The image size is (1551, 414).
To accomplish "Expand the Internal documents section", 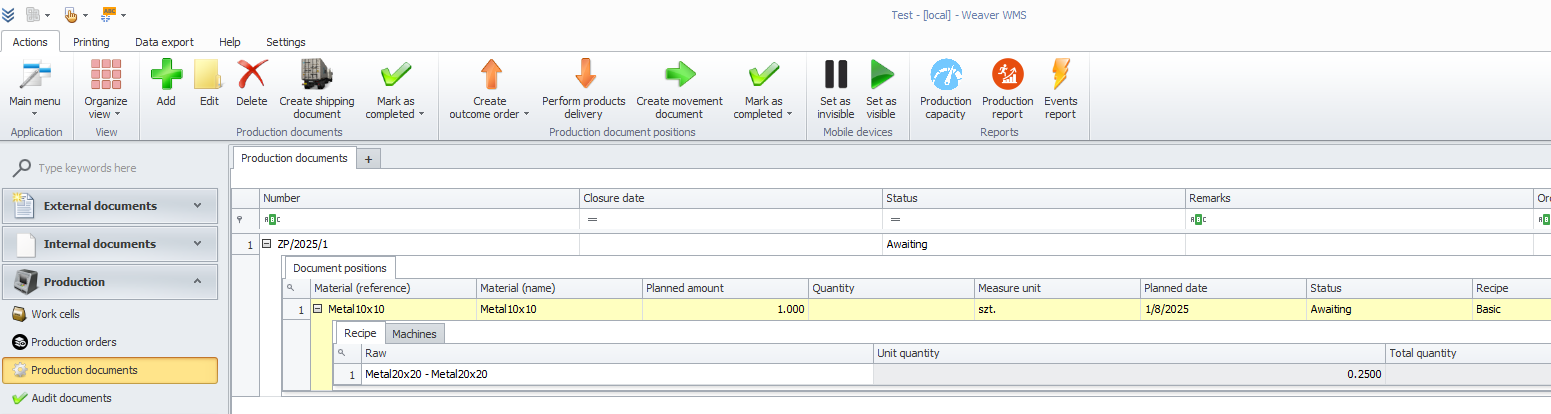I will pyautogui.click(x=110, y=244).
